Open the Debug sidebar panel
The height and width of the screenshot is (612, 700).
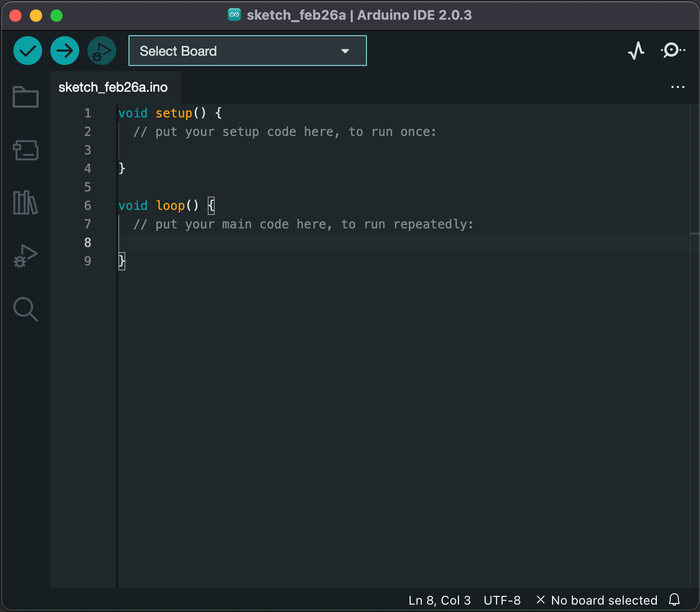click(x=25, y=256)
